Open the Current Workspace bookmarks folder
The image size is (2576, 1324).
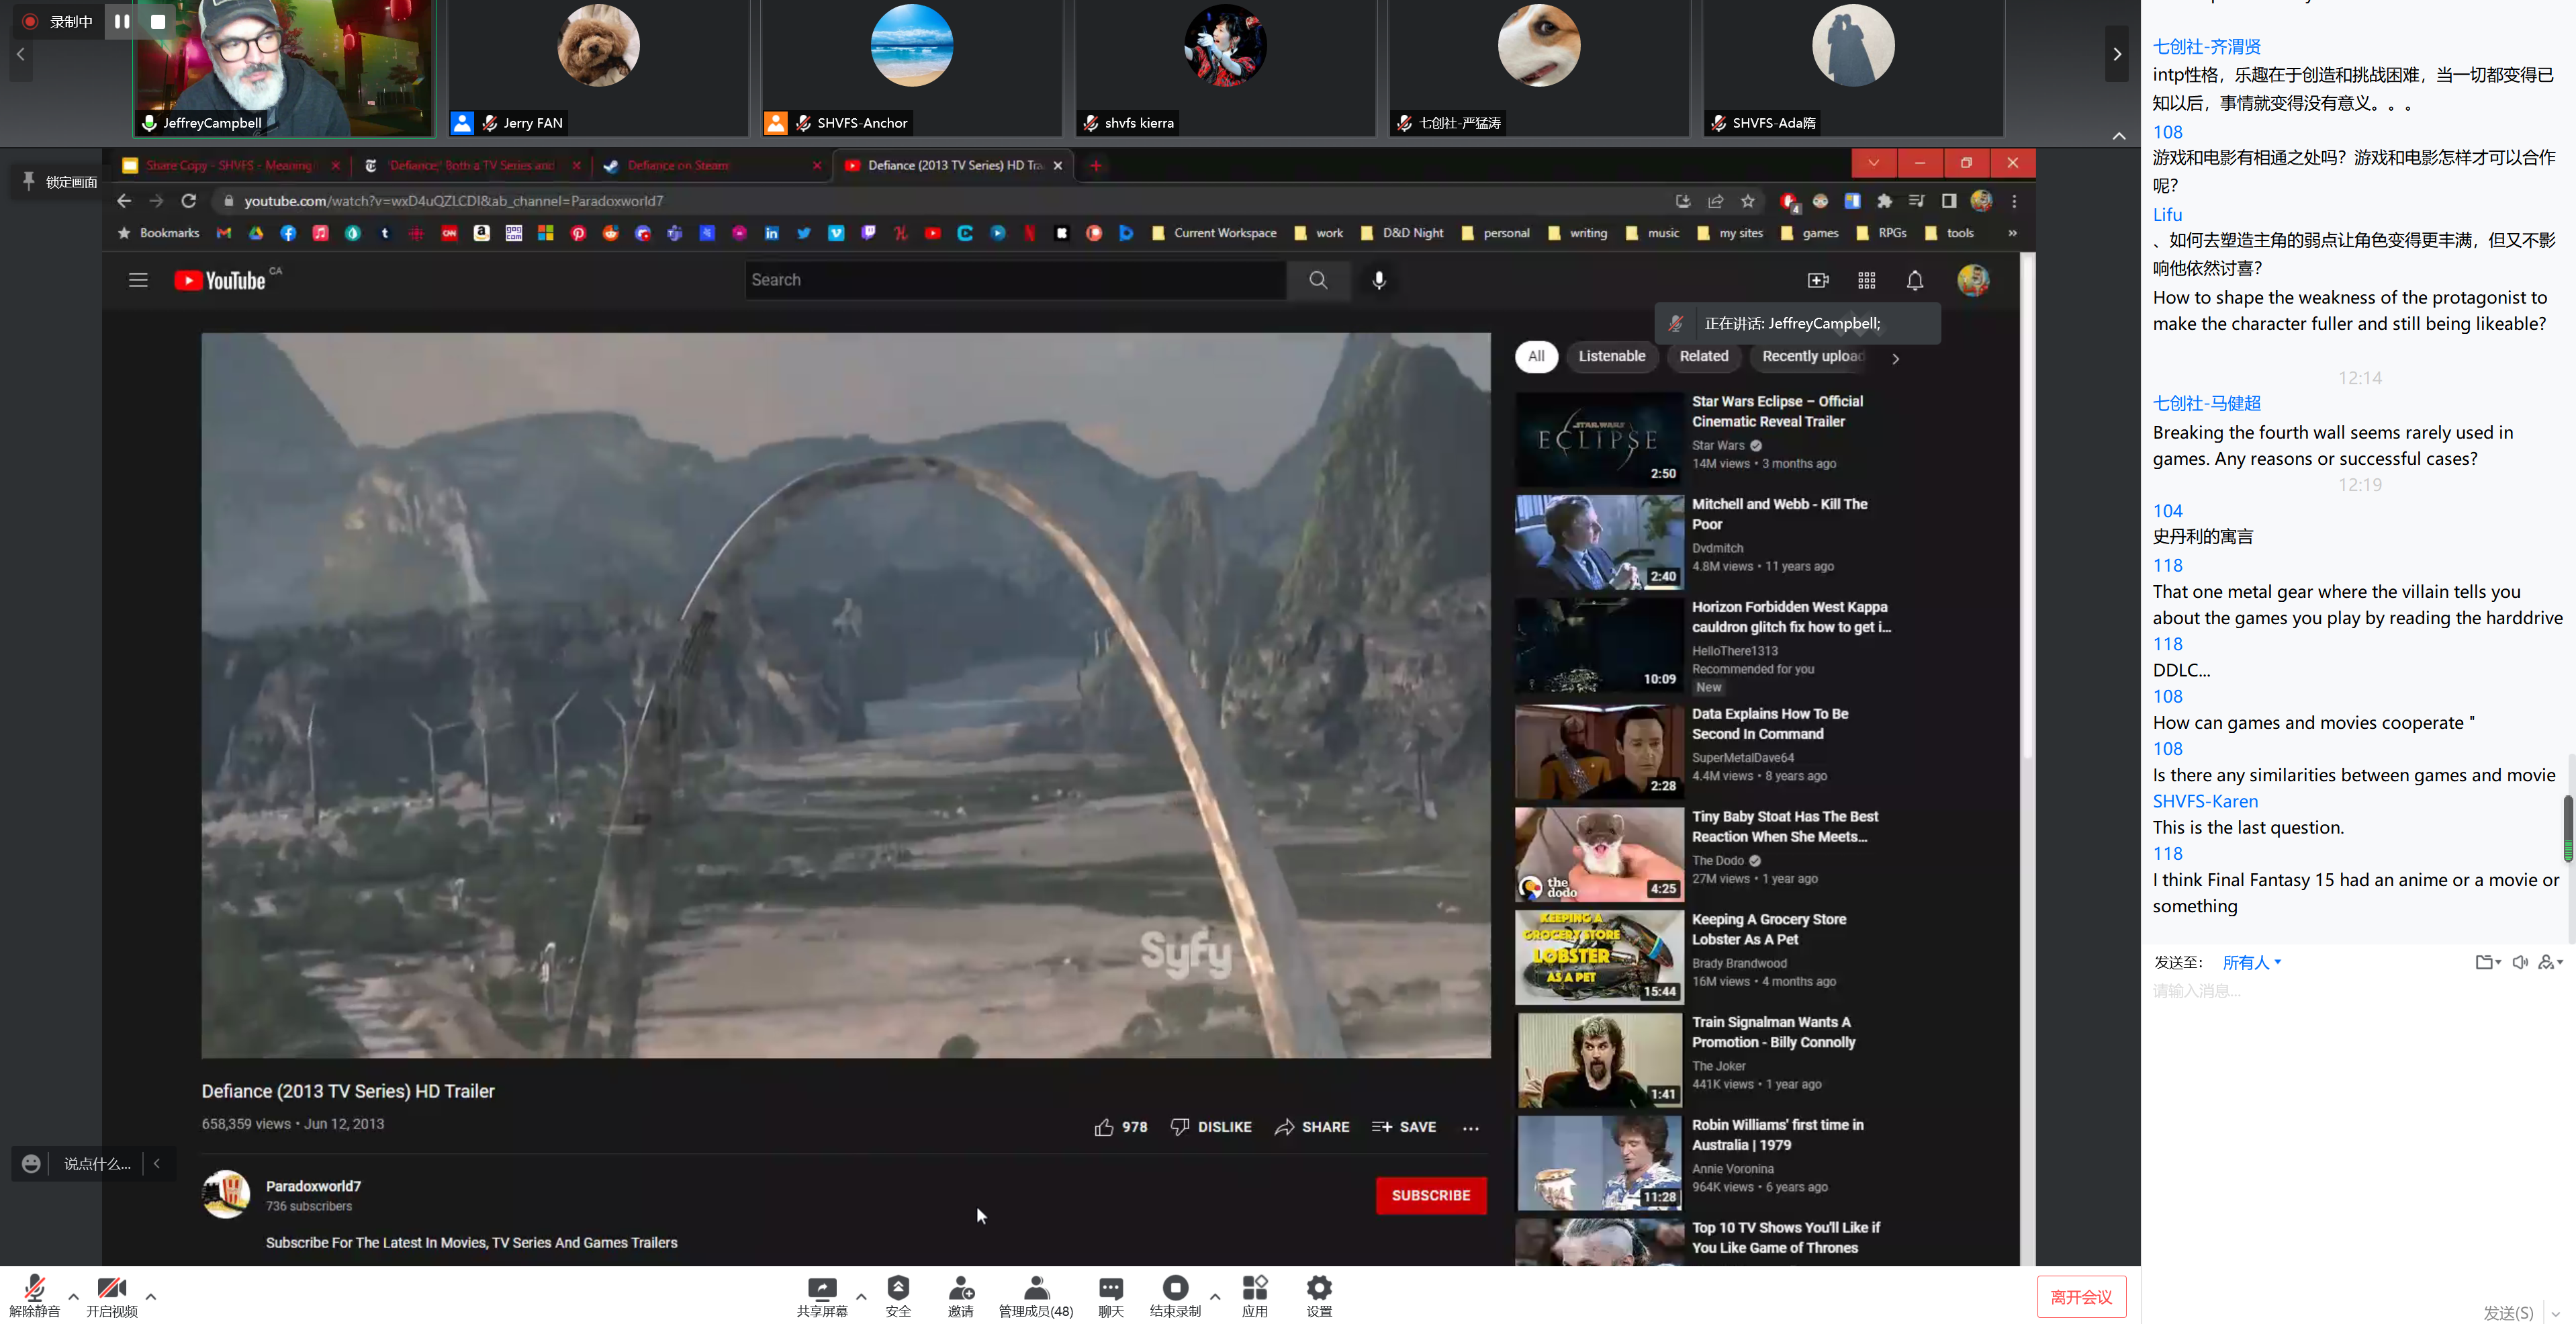tap(1214, 233)
